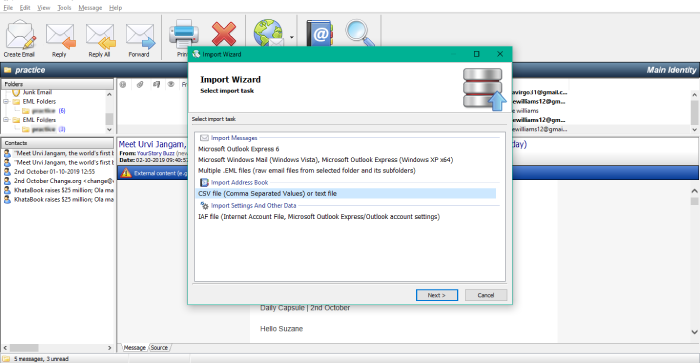Switch to the Message tab
The image size is (700, 363).
point(134,347)
